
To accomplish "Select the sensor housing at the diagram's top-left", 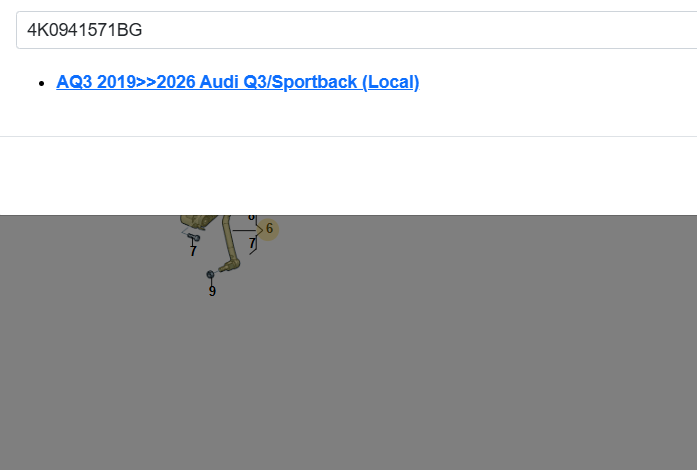I will (196, 221).
